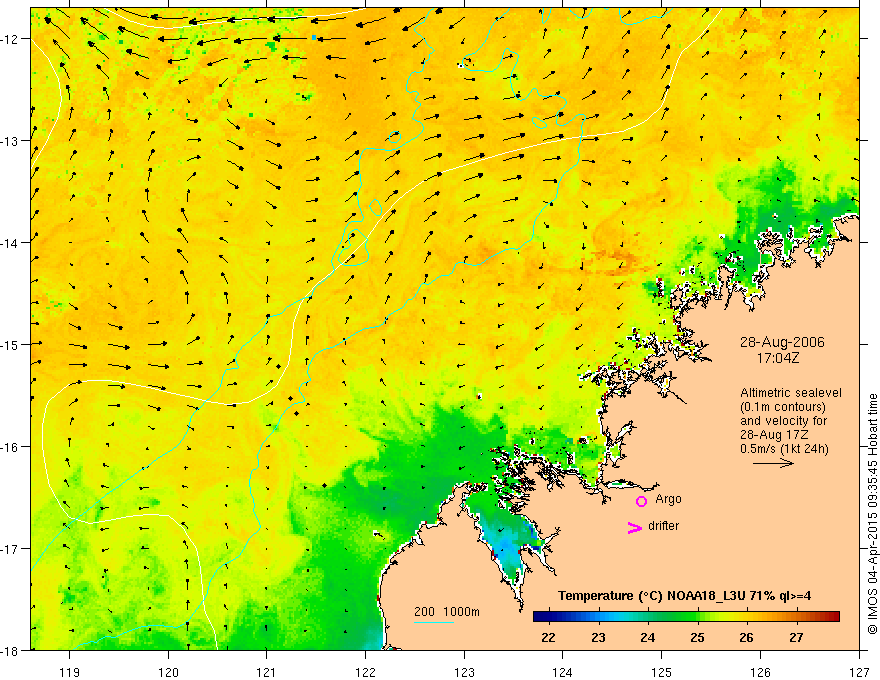Click the longitude 124 axis label
This screenshot has height=680, width=880.
pos(563,672)
